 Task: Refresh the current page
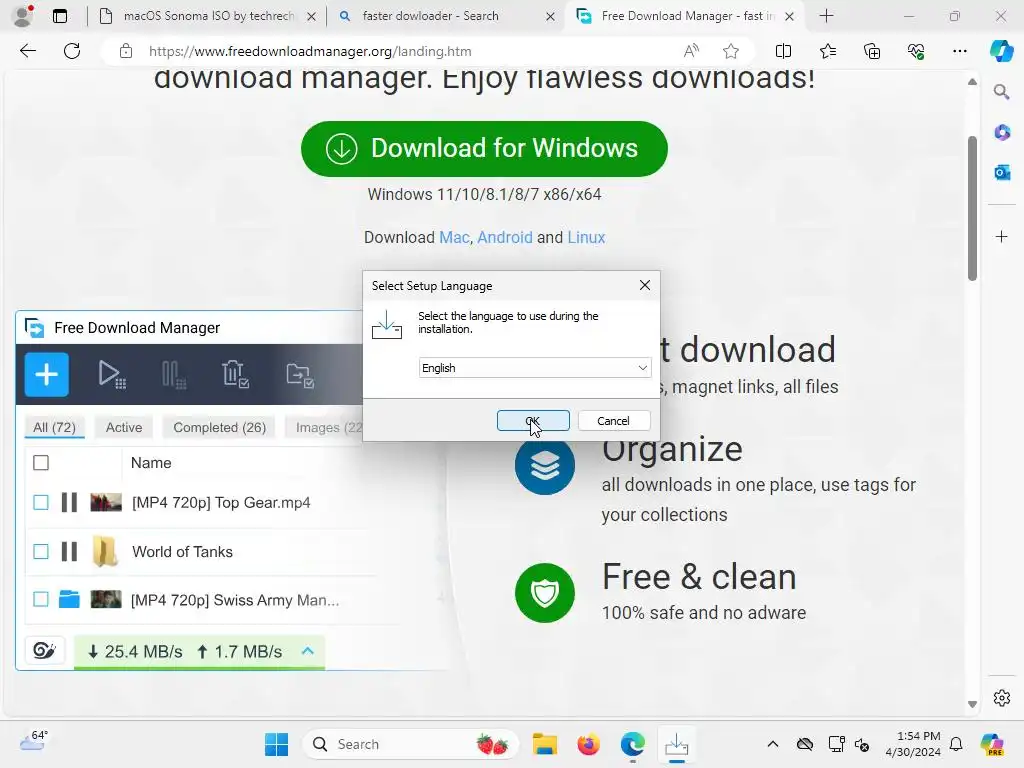pyautogui.click(x=72, y=51)
